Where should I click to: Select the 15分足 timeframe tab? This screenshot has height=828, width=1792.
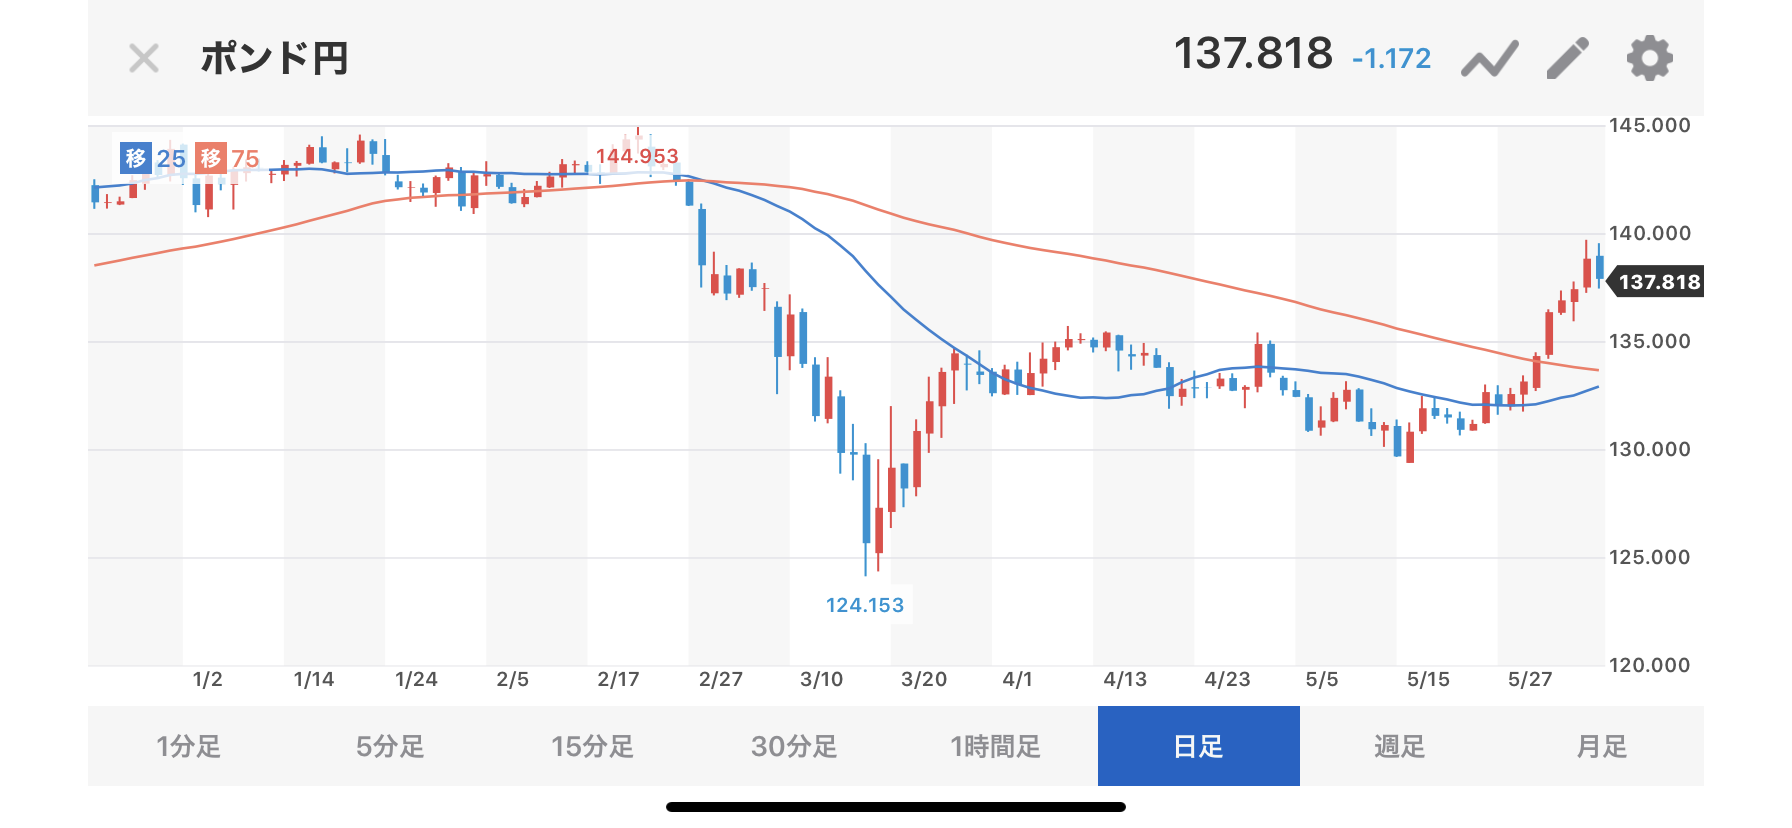coord(592,746)
